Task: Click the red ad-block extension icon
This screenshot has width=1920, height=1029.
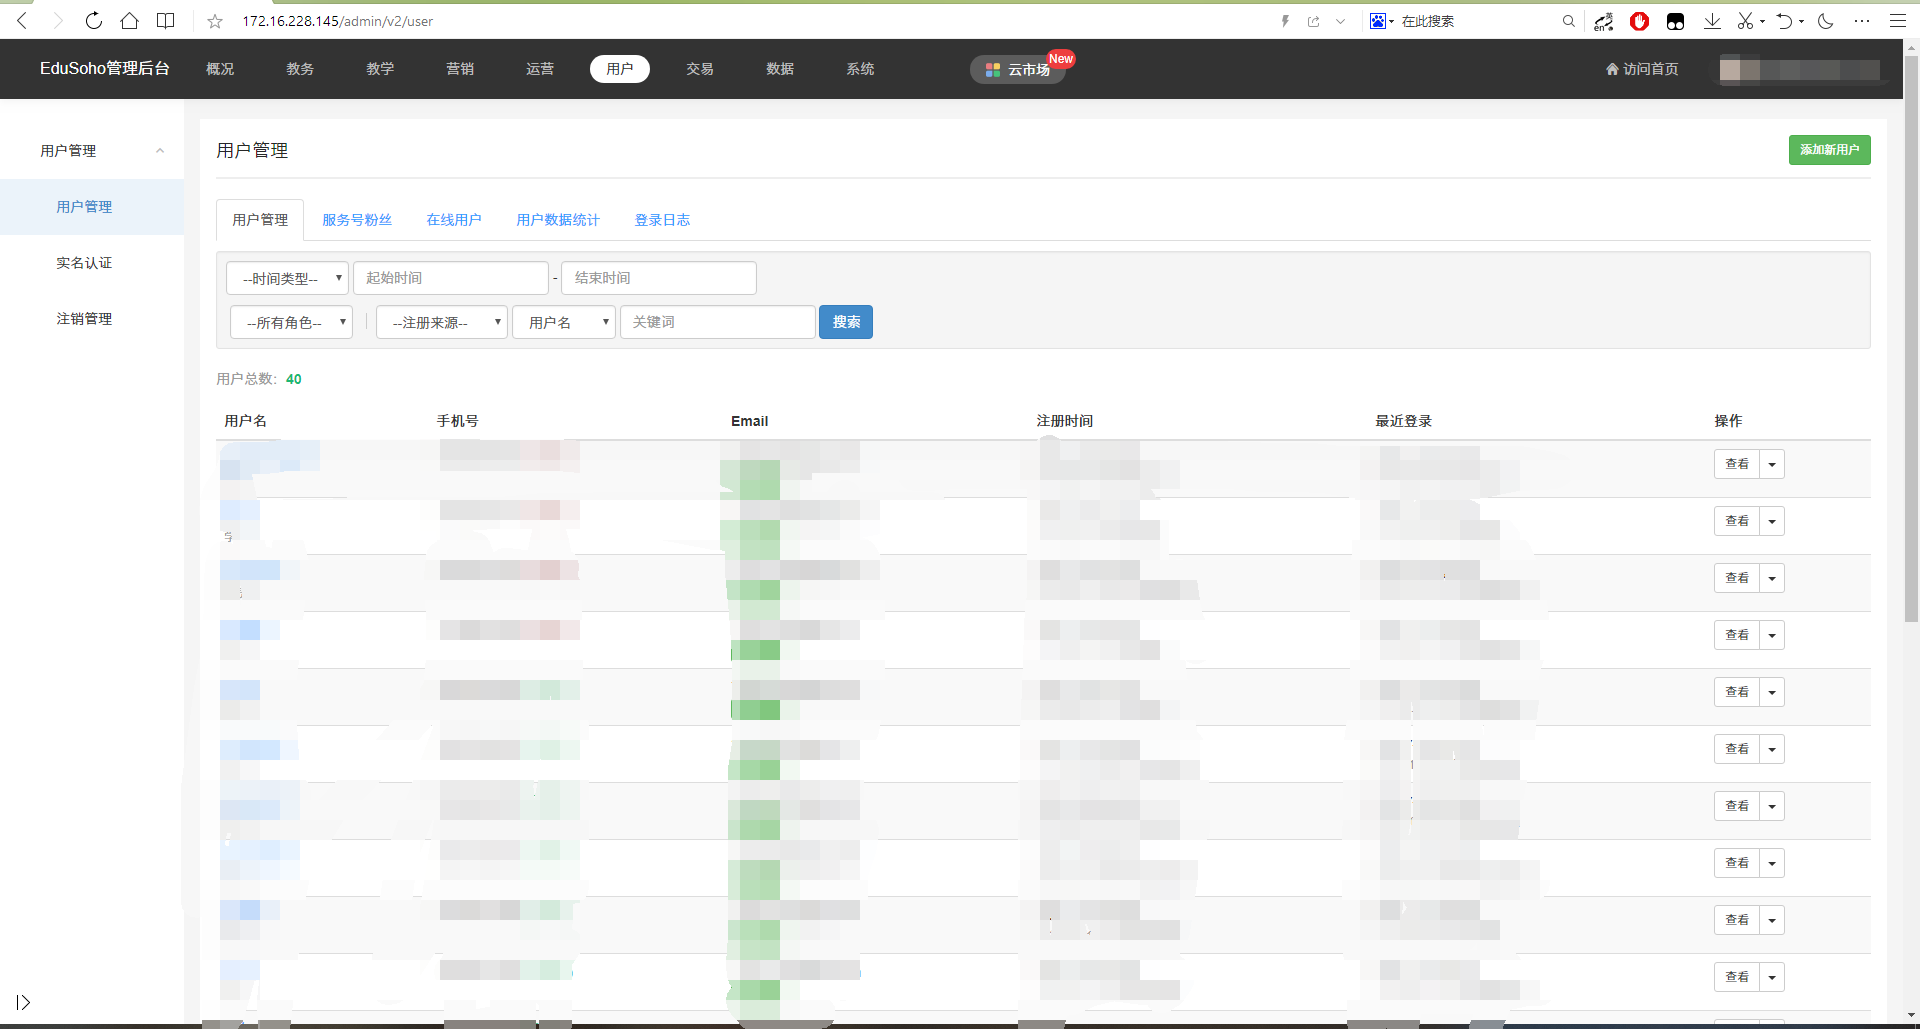Action: [1639, 21]
